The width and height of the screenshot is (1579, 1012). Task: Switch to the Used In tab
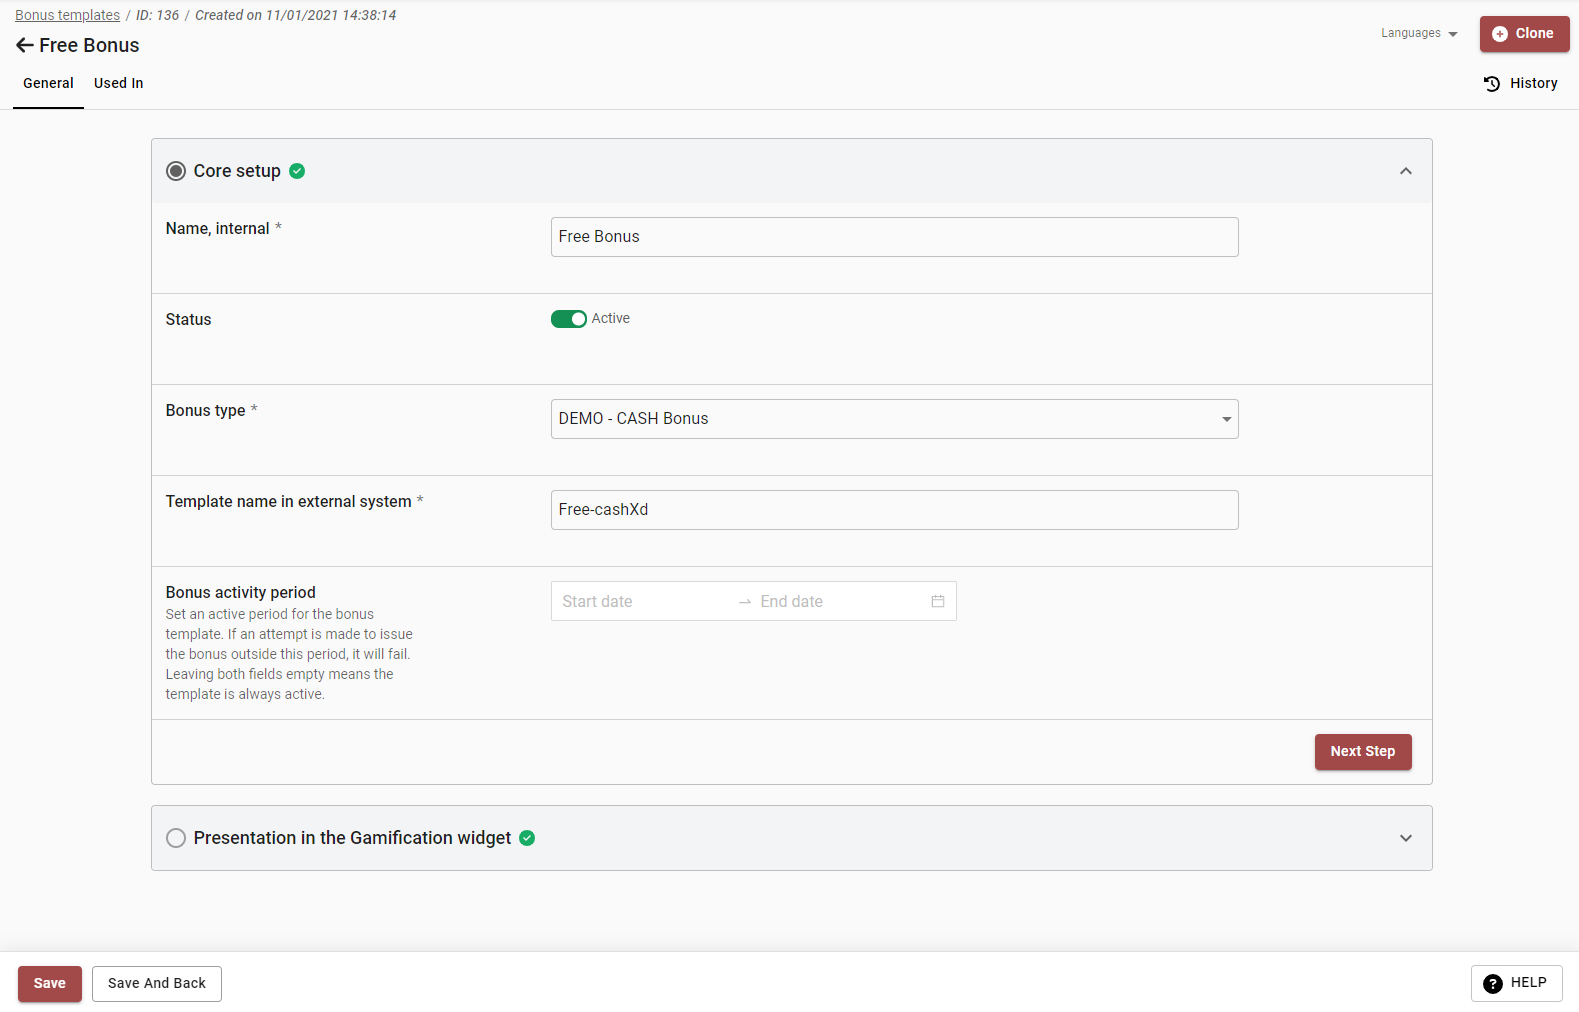coord(118,84)
